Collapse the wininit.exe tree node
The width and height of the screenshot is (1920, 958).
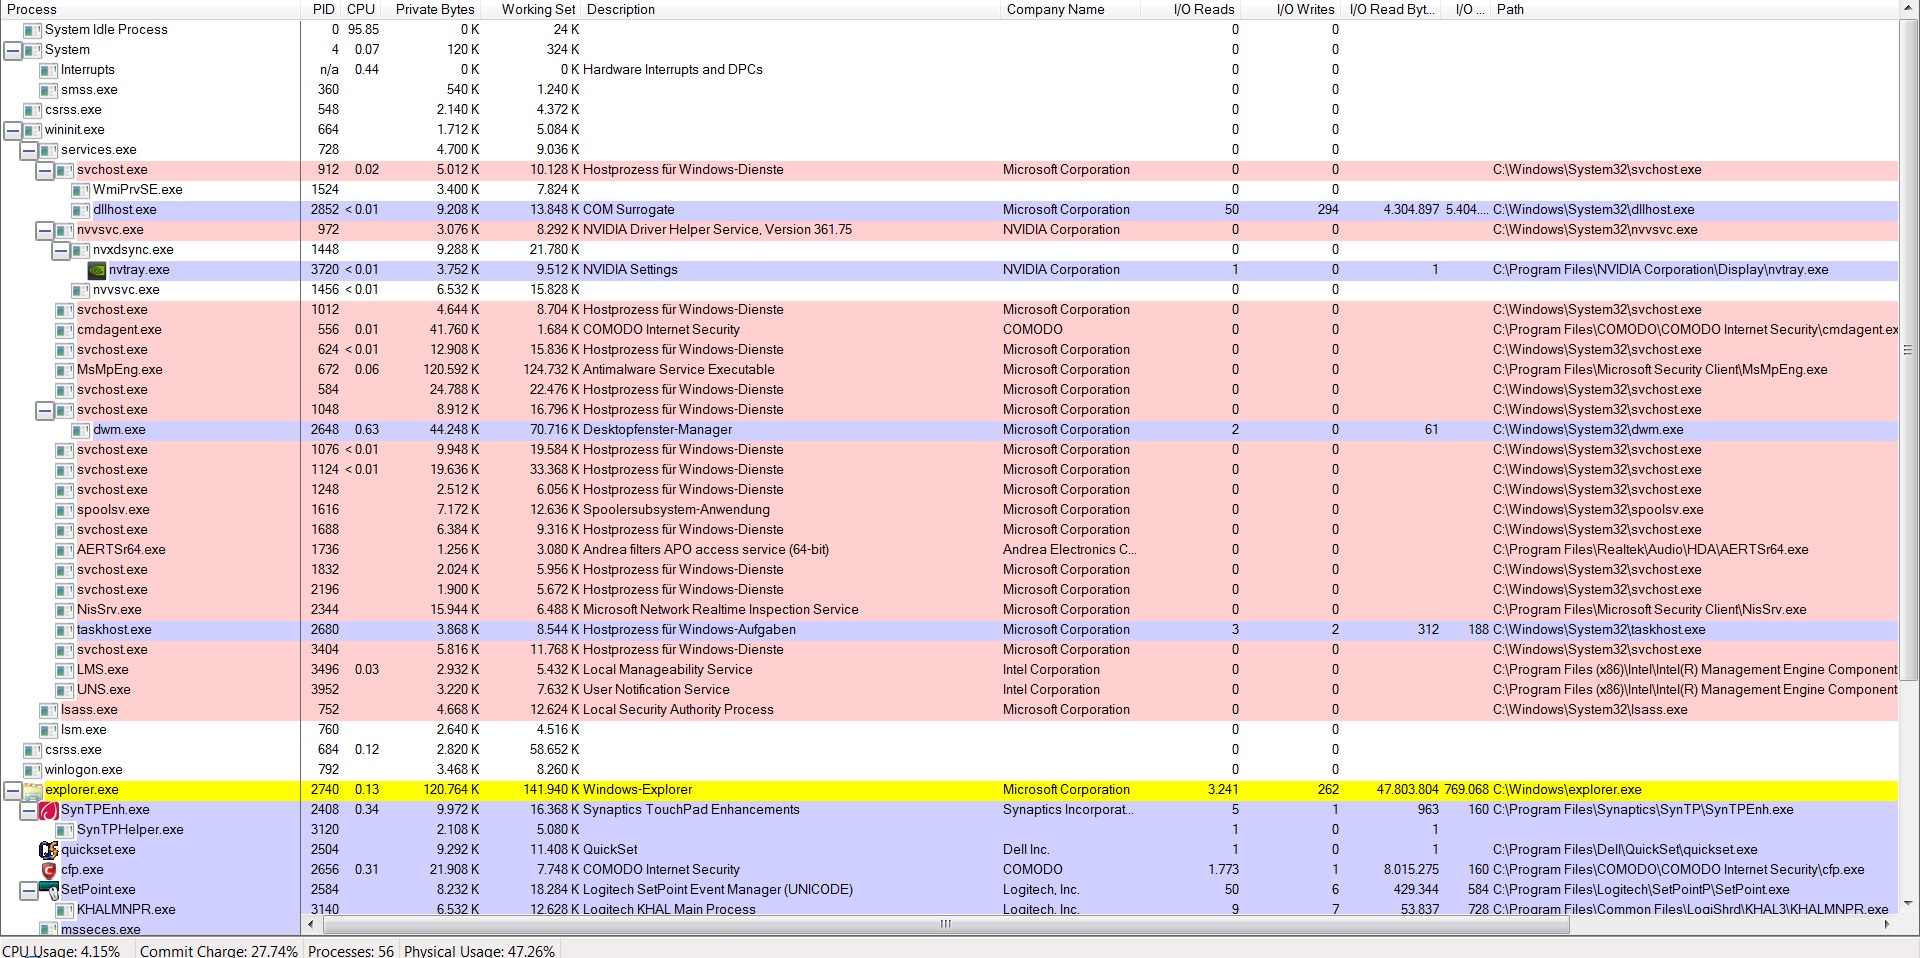[12, 130]
